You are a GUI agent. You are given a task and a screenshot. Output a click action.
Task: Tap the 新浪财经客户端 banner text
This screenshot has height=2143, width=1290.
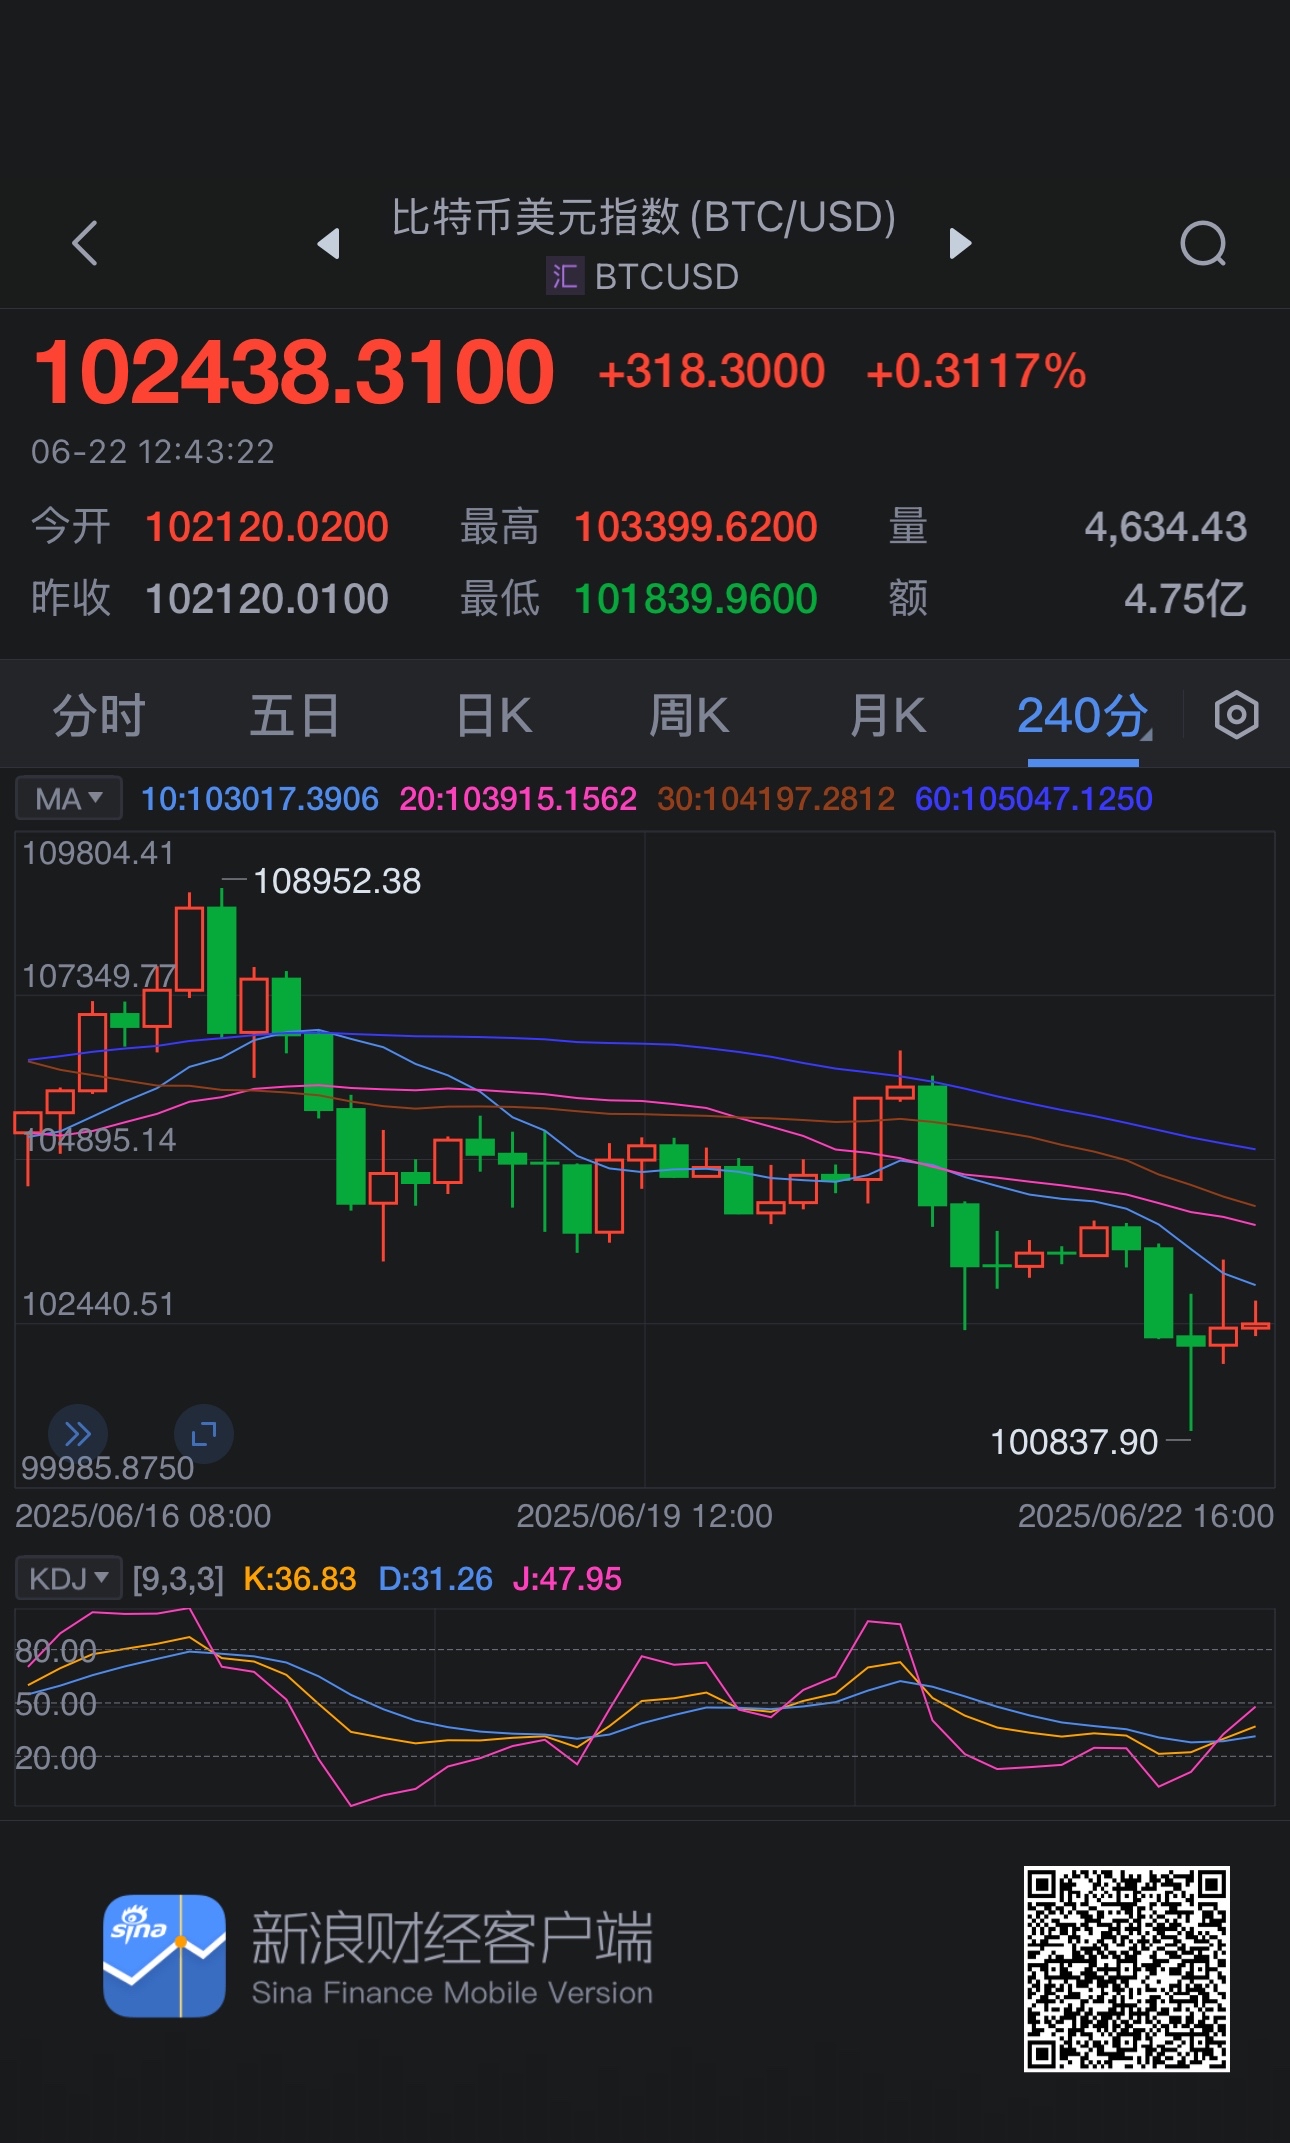pyautogui.click(x=452, y=1938)
